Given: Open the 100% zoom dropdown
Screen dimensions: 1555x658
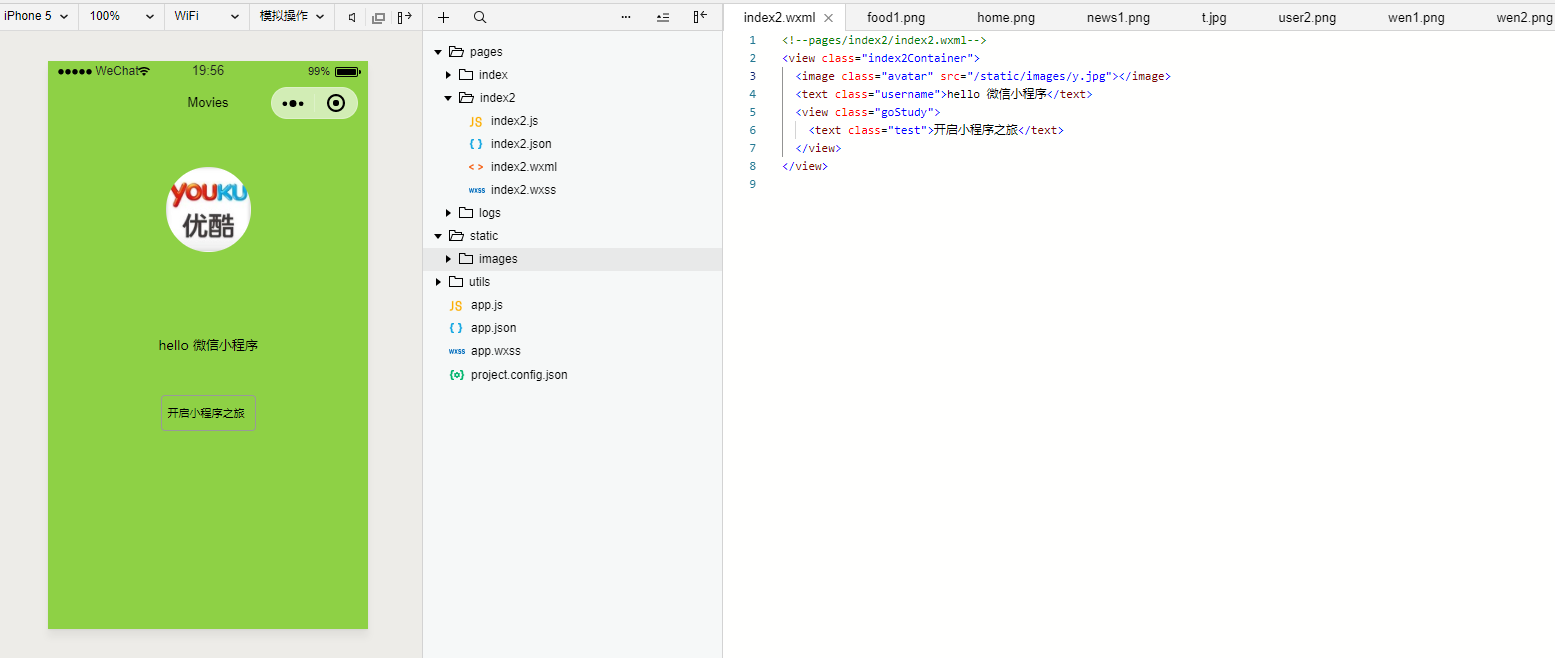Looking at the screenshot, I should [122, 16].
